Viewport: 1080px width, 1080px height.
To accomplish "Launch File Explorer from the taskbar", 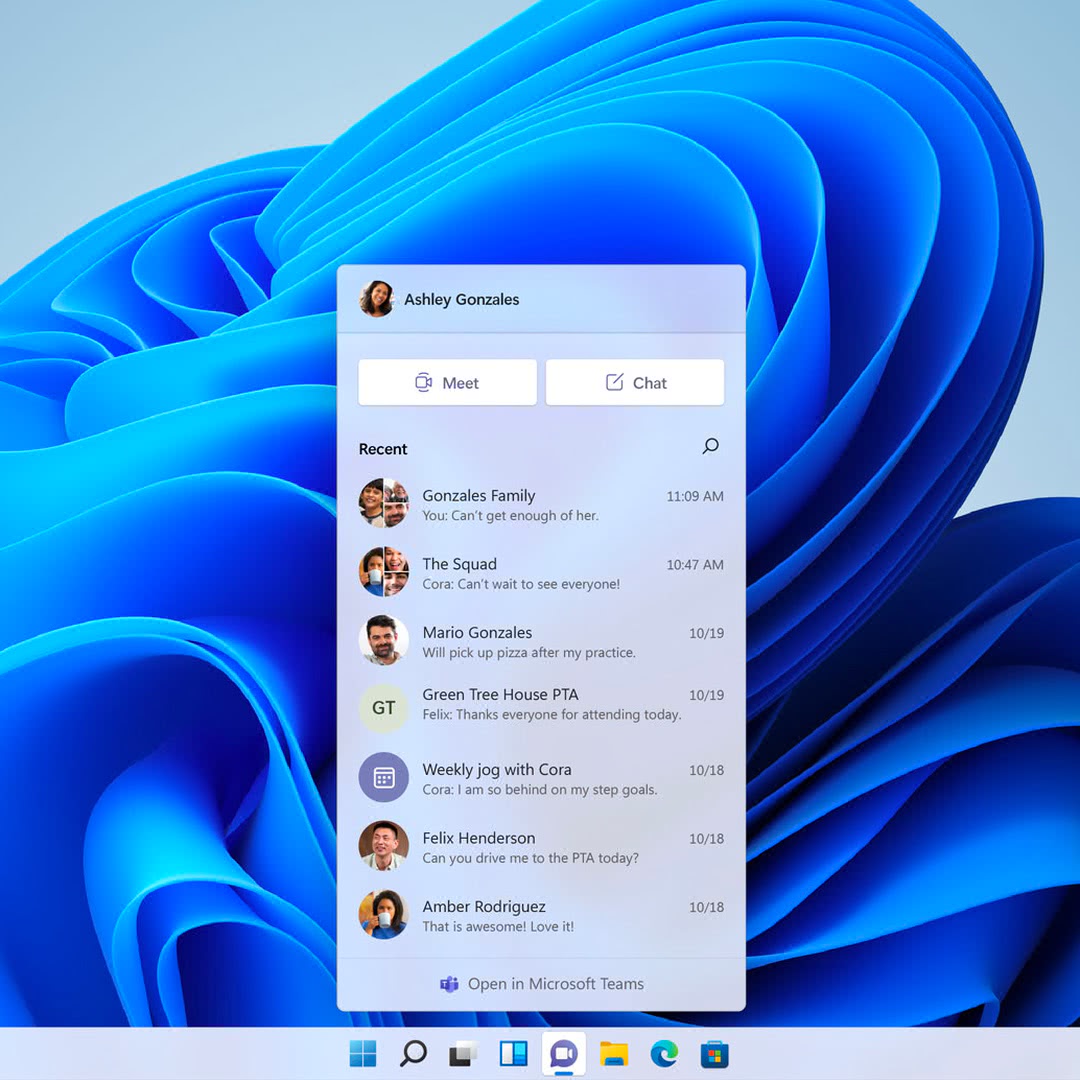I will point(614,1053).
